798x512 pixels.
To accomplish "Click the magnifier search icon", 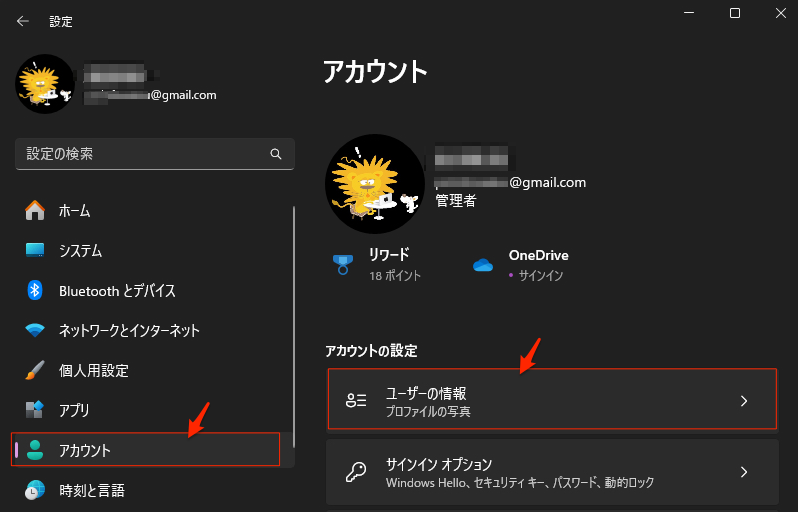I will click(x=276, y=154).
